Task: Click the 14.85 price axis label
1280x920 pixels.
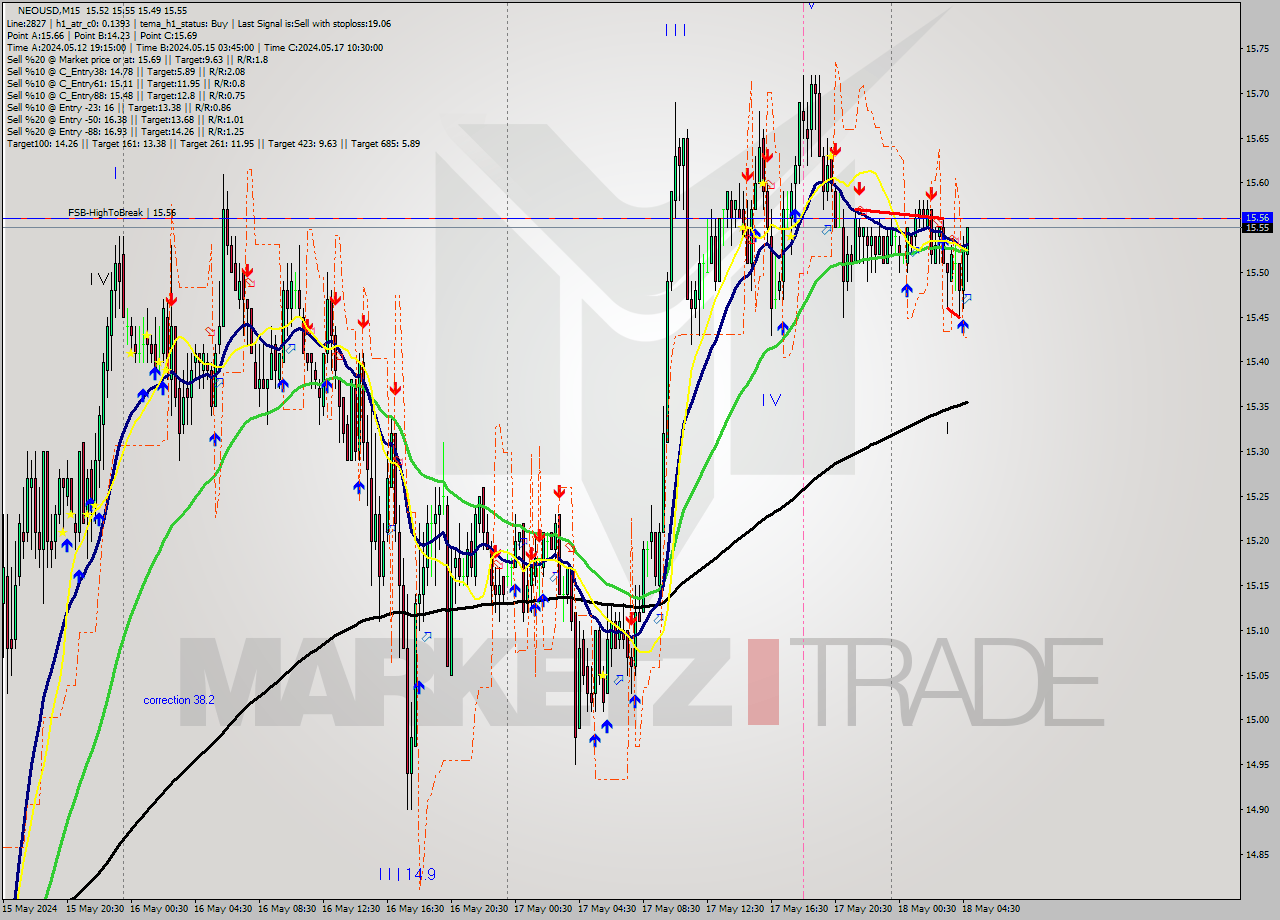Action: pos(1256,854)
